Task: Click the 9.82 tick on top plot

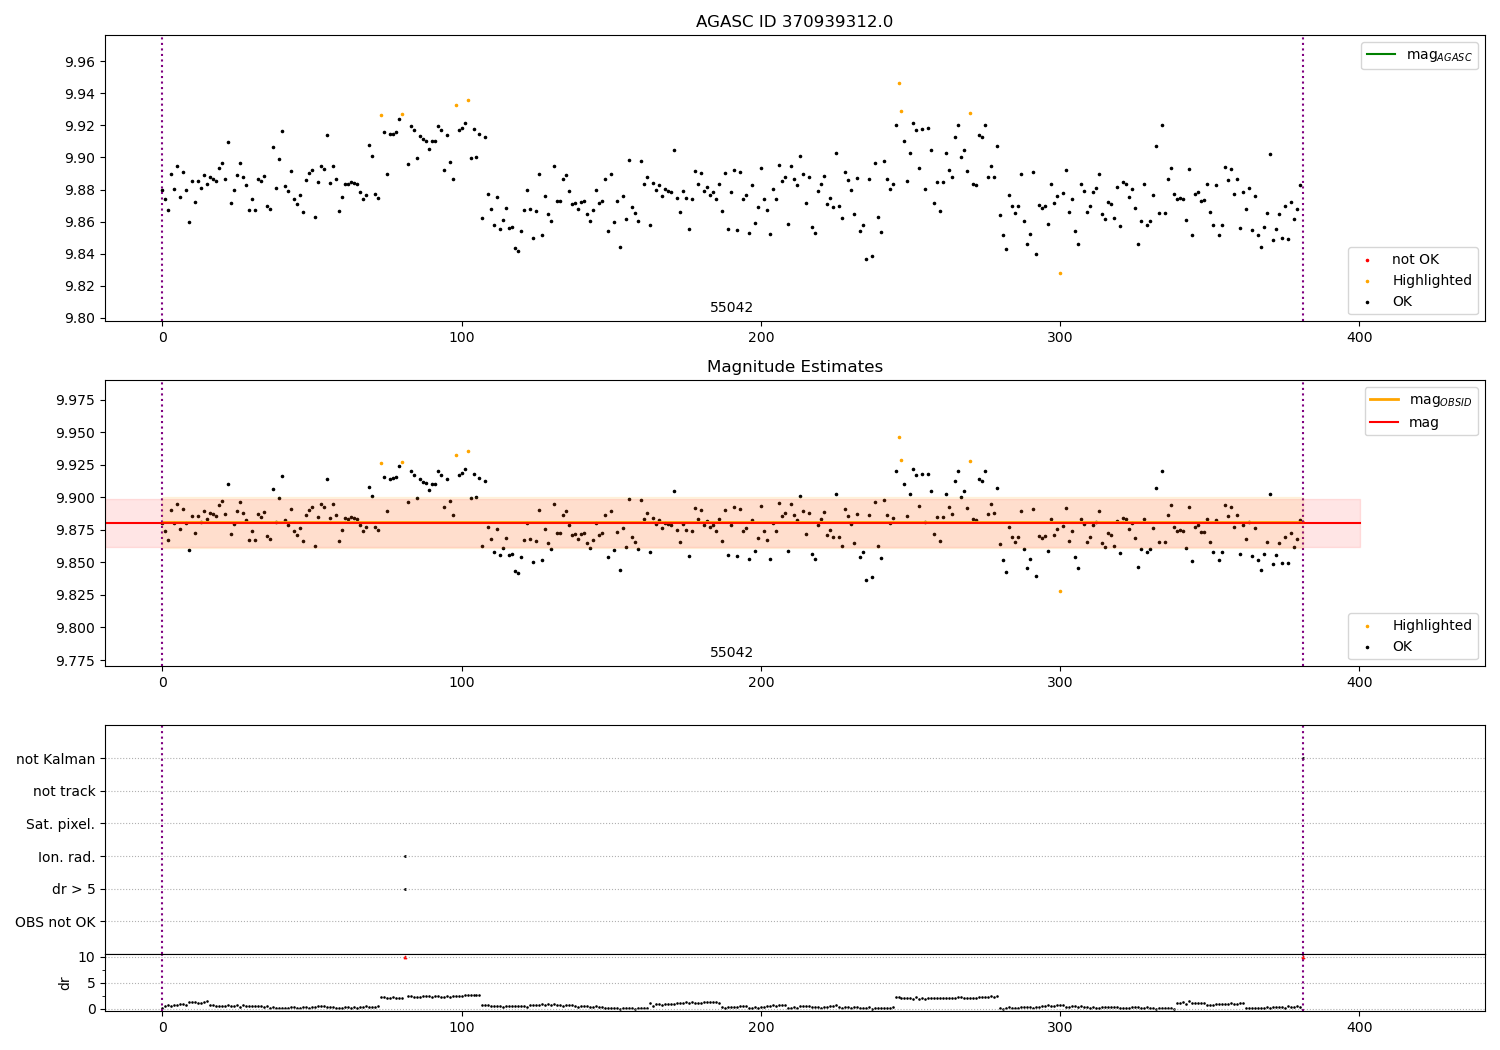Action: point(80,286)
